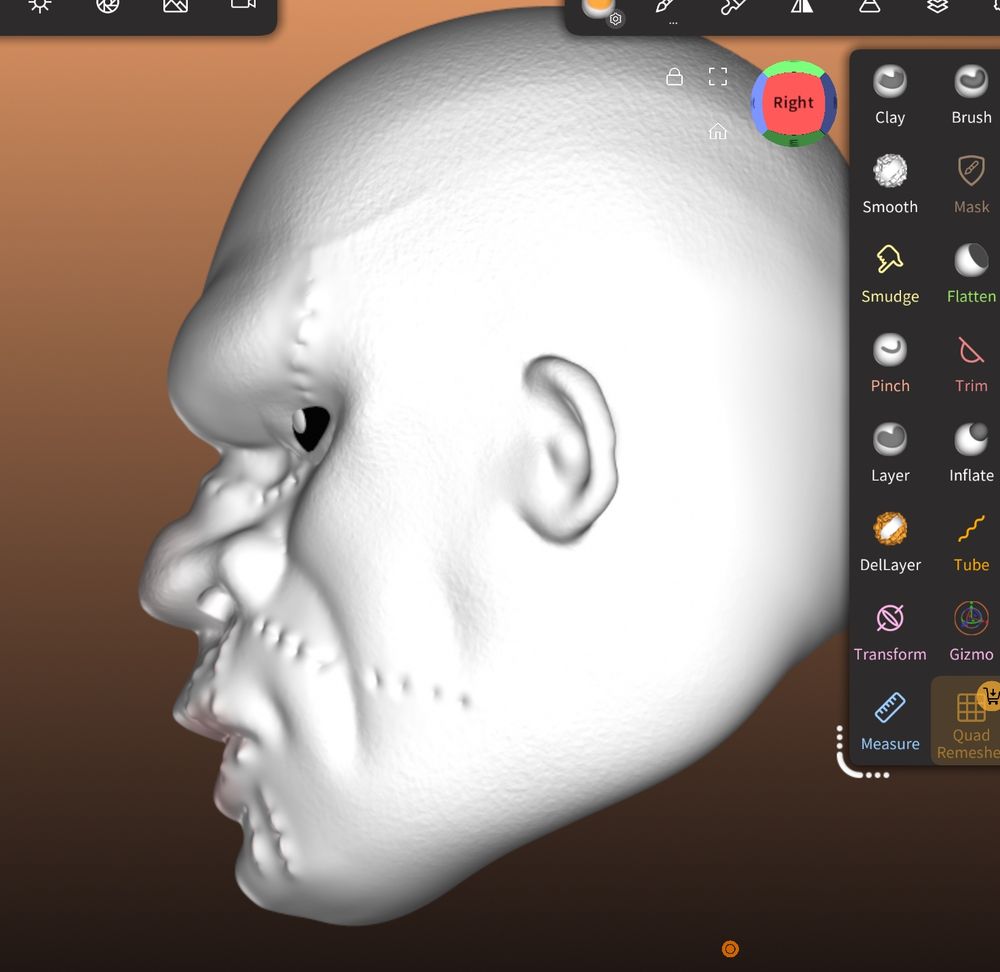Toggle the camera lock padlock
Image resolution: width=1000 pixels, height=972 pixels.
[x=674, y=77]
